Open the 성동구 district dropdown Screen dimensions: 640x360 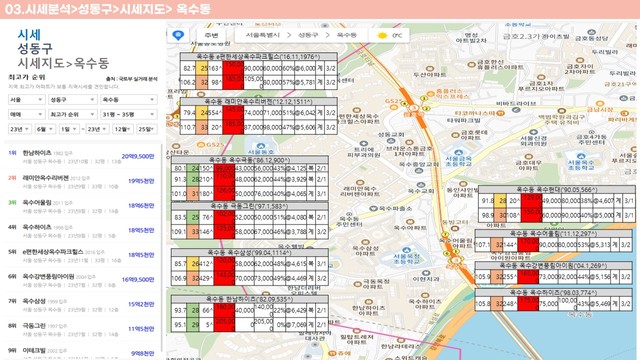72,100
